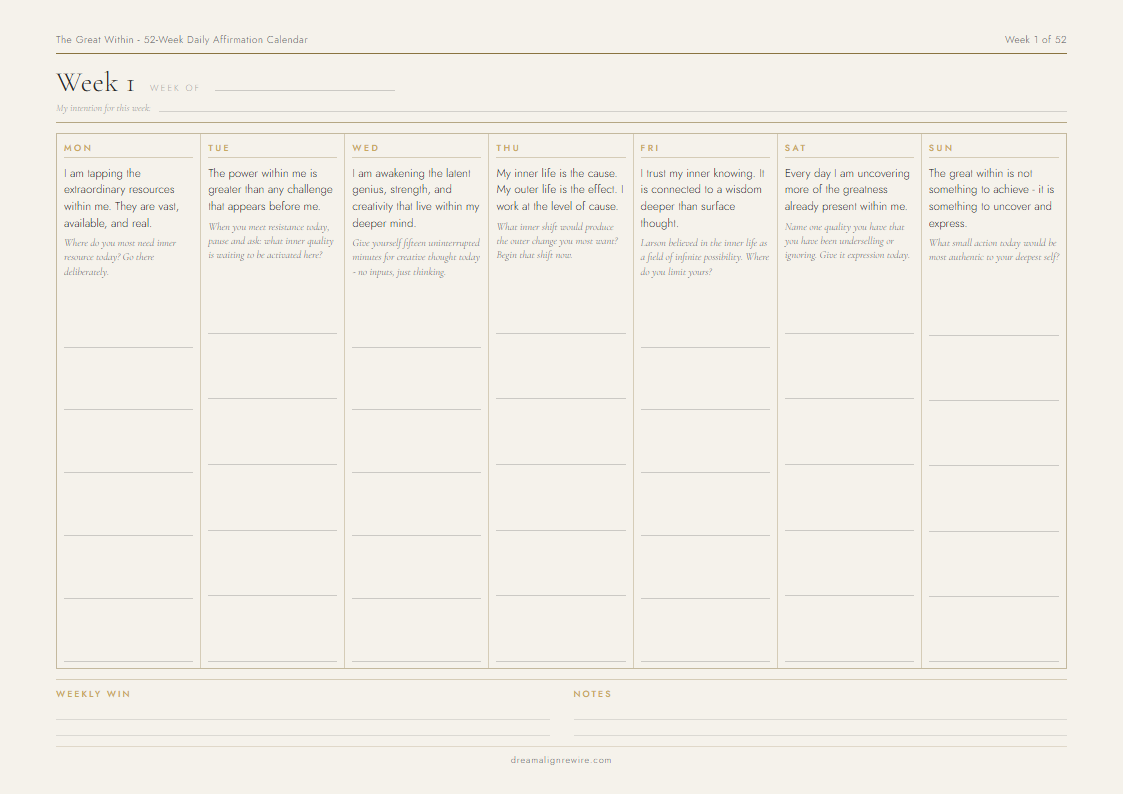Click the SUN column header
The height and width of the screenshot is (794, 1123).
point(940,147)
